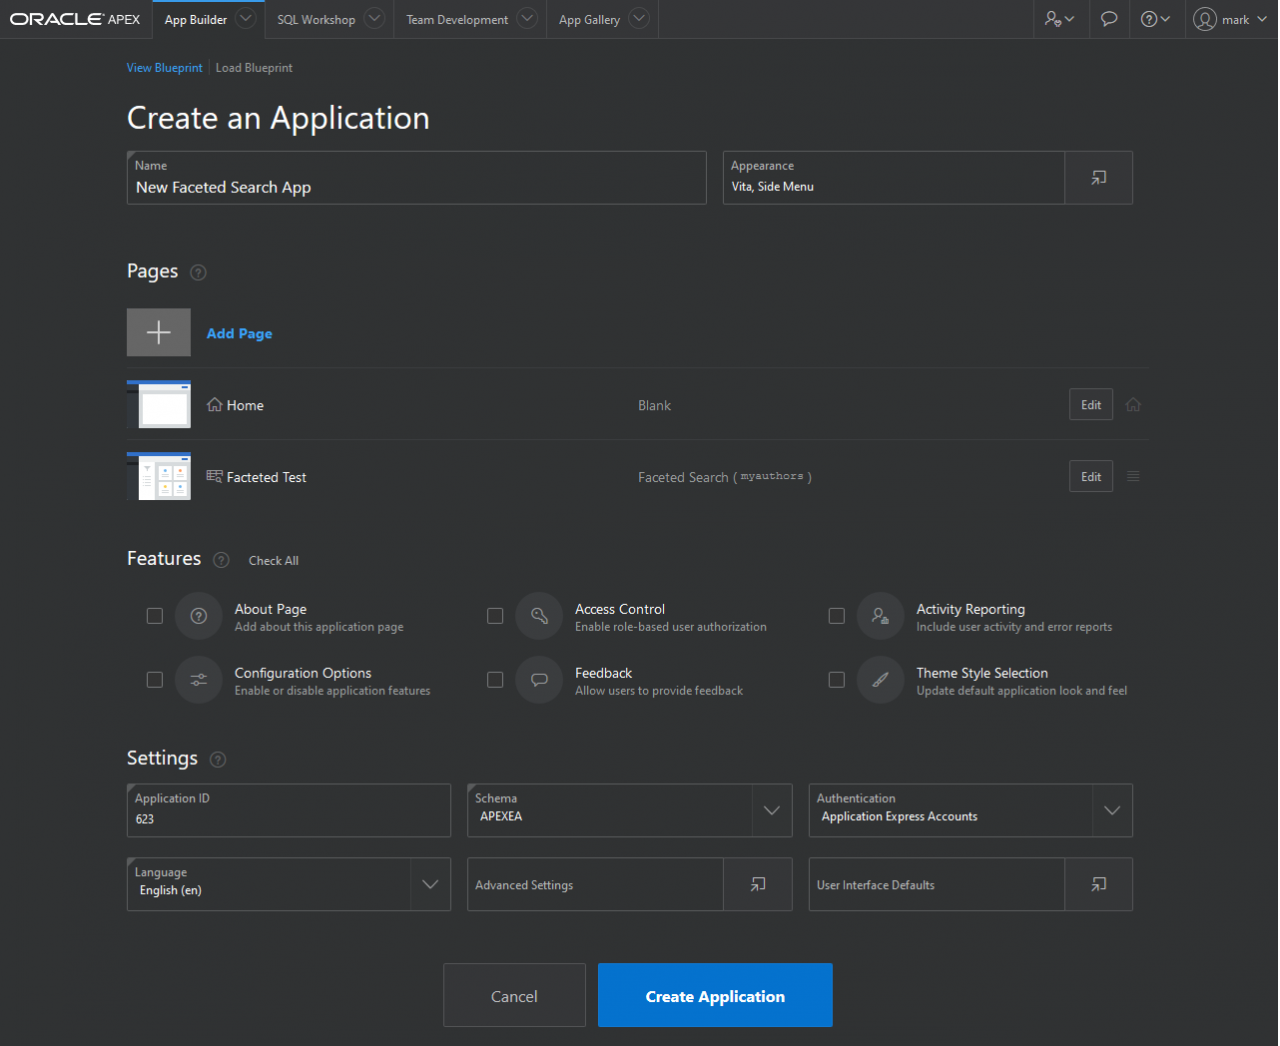Open the Authentication dropdown list

click(x=1112, y=810)
